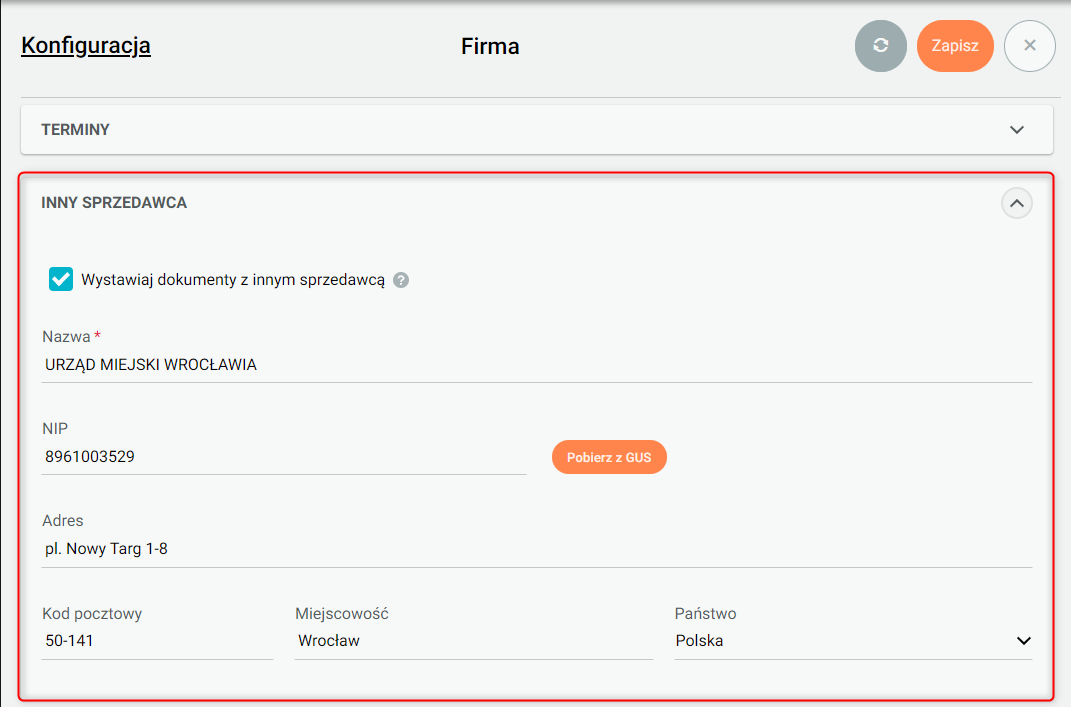Click the INNY SPRZEDAWCA header label

(x=114, y=203)
